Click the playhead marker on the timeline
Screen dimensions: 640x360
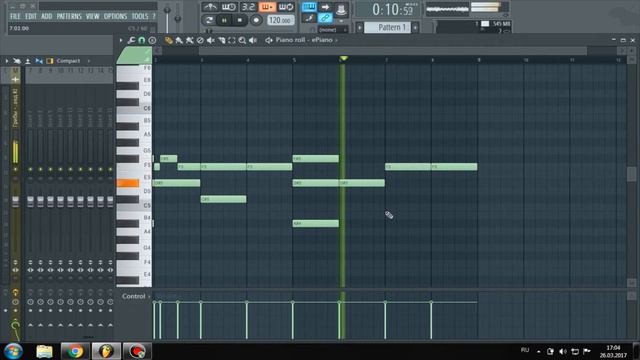click(344, 59)
